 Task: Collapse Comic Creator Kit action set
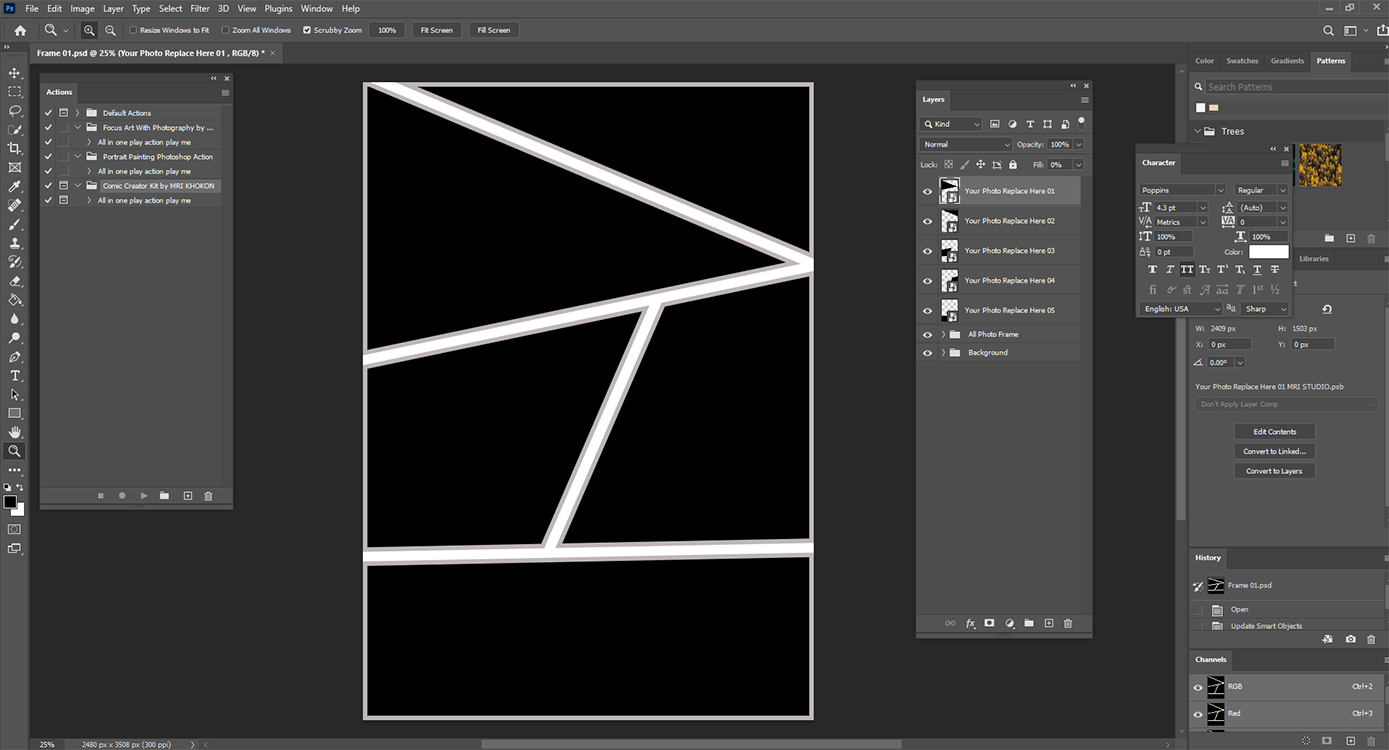77,186
